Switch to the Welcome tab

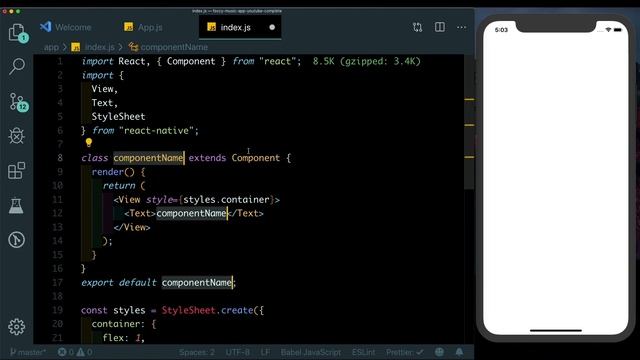pyautogui.click(x=66, y=27)
